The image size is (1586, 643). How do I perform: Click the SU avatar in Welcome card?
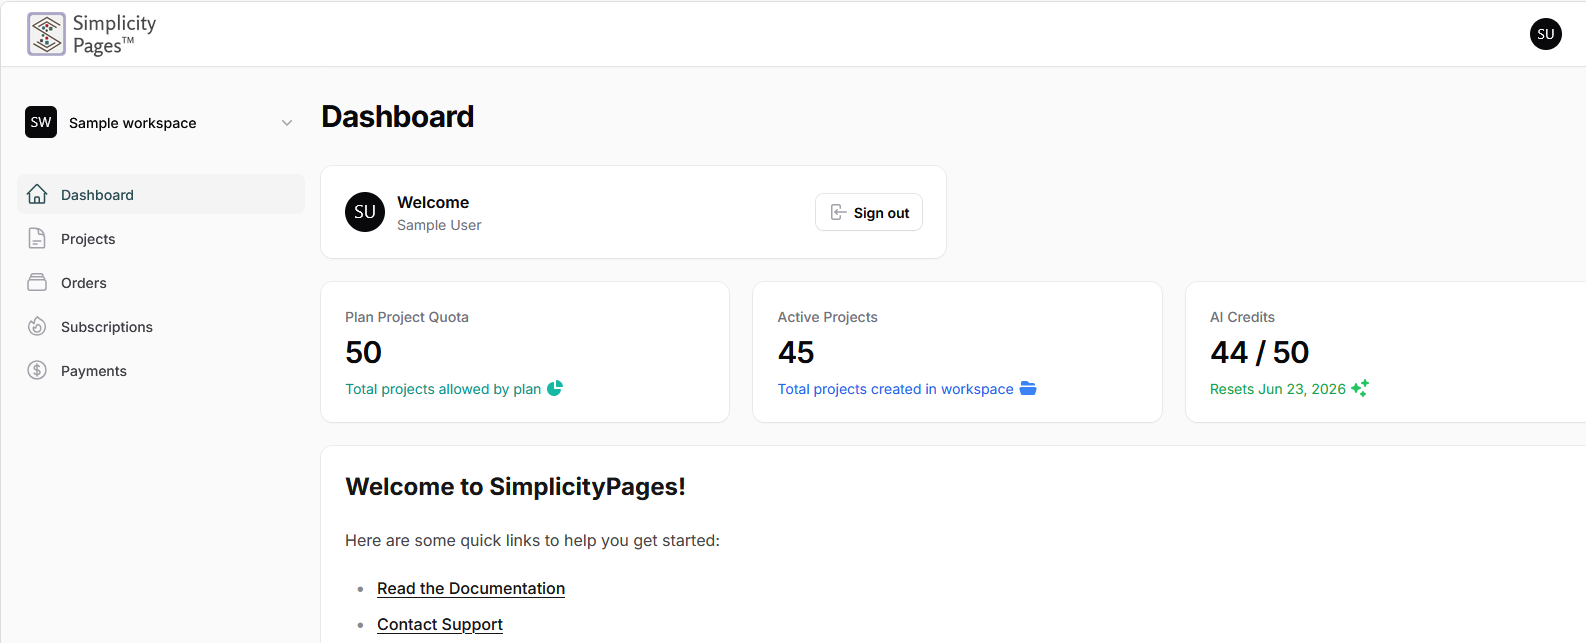[365, 212]
